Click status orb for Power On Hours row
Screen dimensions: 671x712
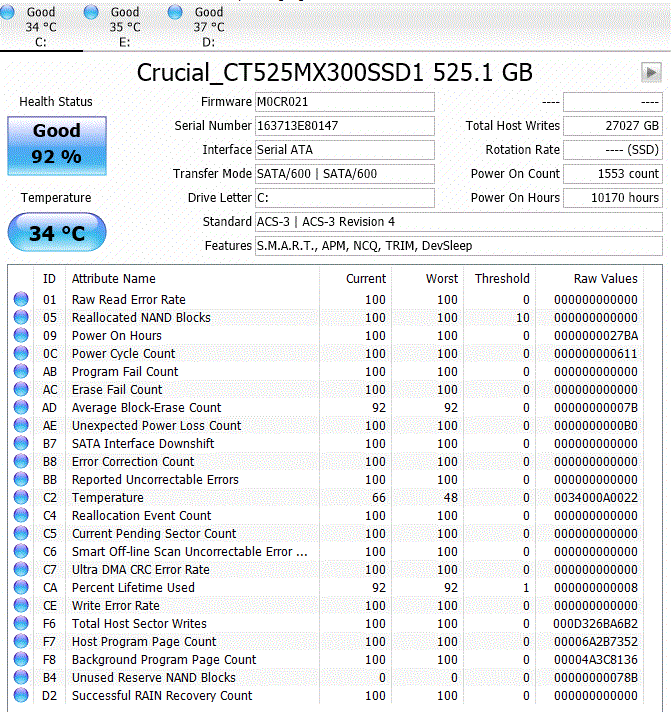click(x=21, y=335)
